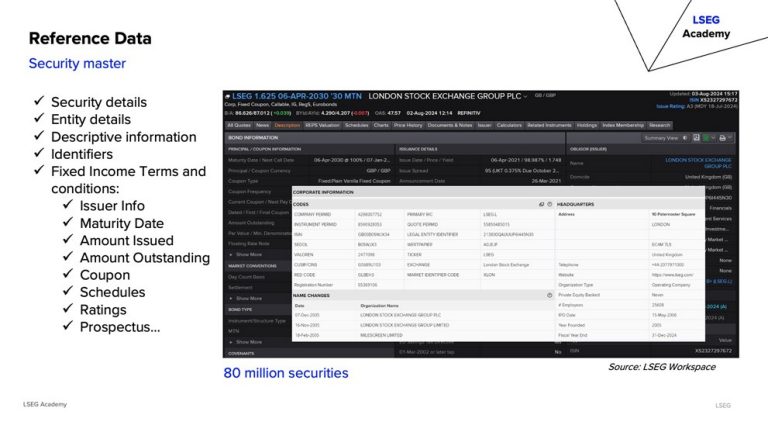Image resolution: width=768 pixels, height=432 pixels.
Task: Select the Related Instruments tab
Action: [x=549, y=125]
